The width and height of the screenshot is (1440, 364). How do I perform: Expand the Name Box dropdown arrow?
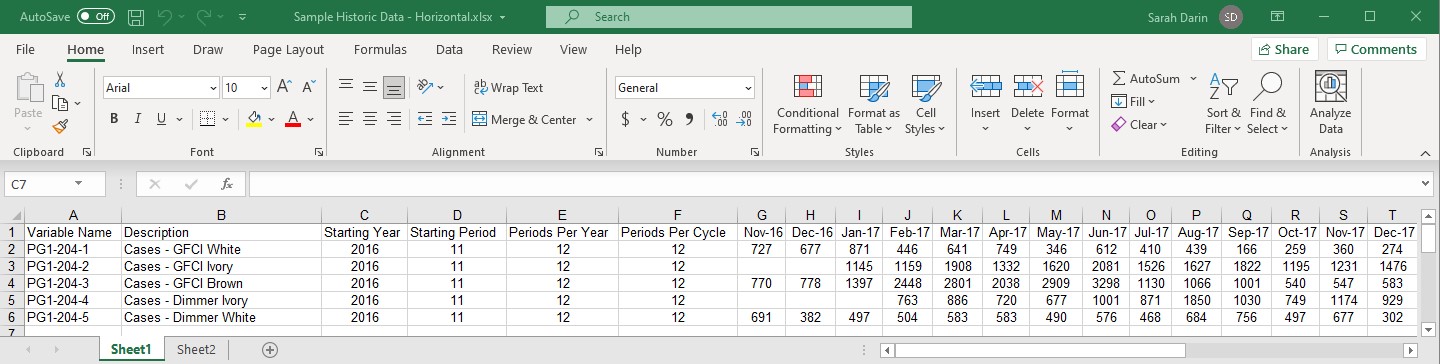[78, 184]
